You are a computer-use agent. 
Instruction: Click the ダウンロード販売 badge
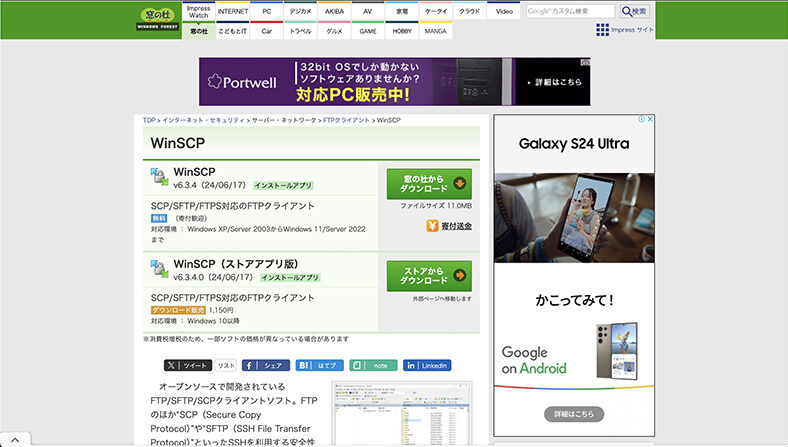click(x=178, y=310)
